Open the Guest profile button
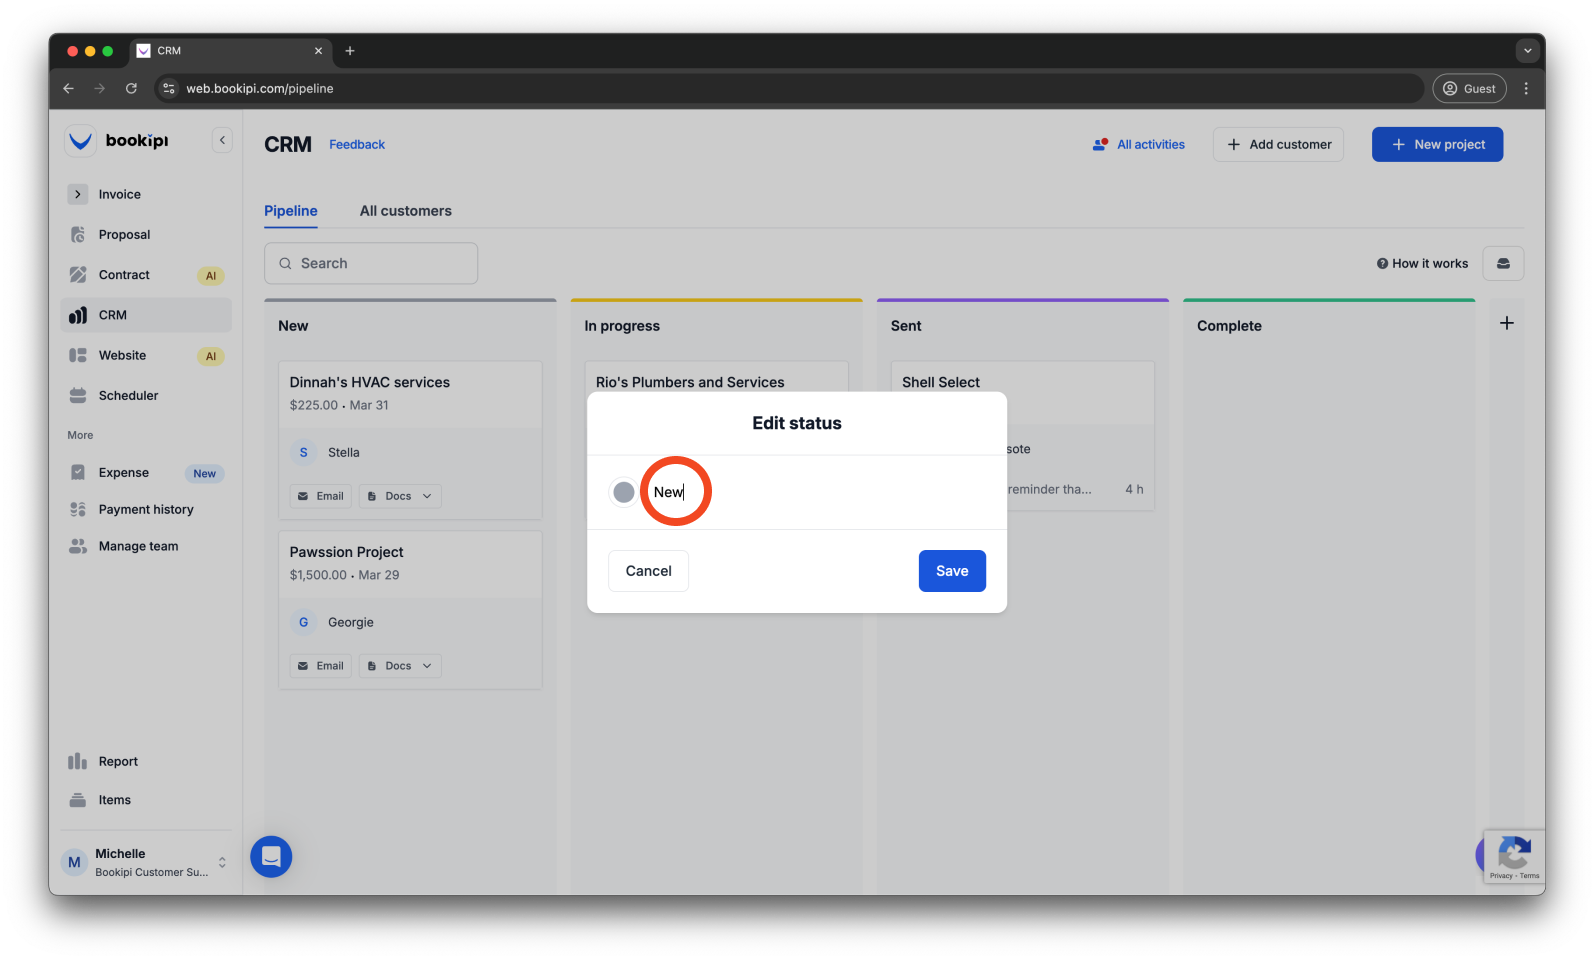Image resolution: width=1595 pixels, height=960 pixels. point(1469,89)
